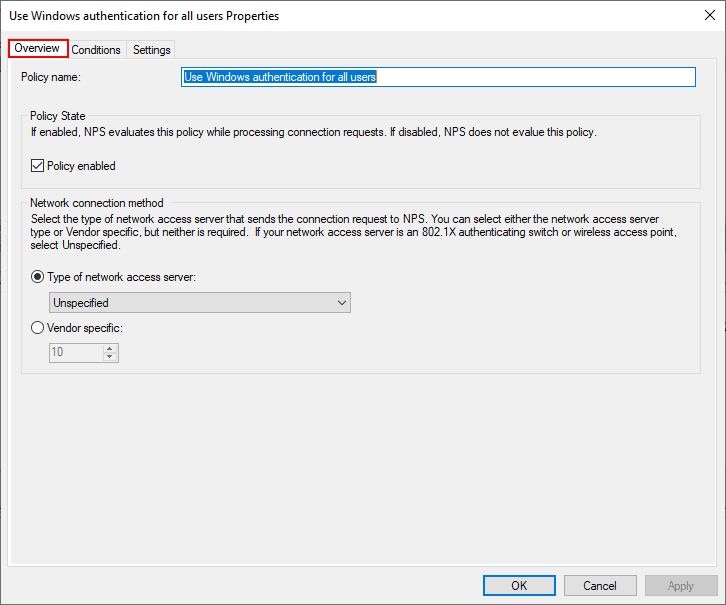Open the Unspecified server type dropdown

click(x=199, y=302)
